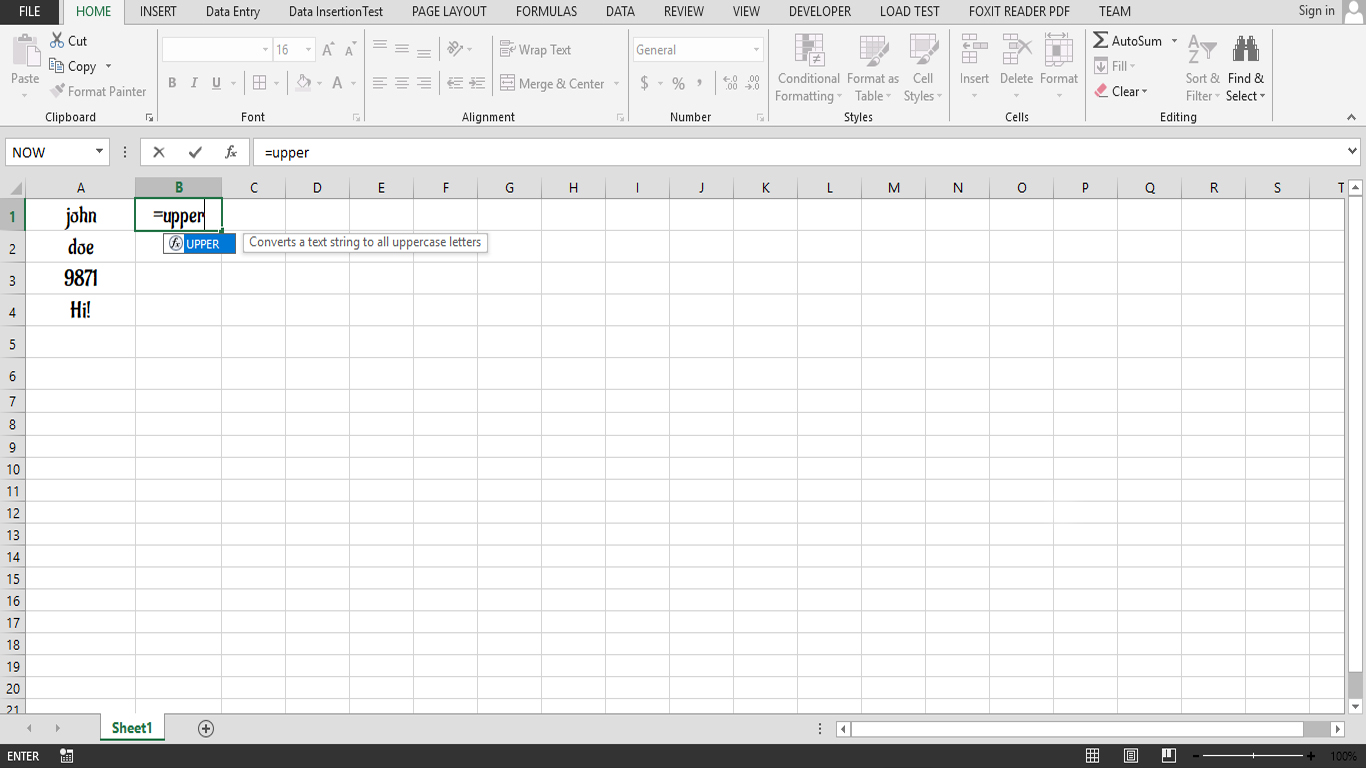1366x768 pixels.
Task: Switch to Page Layout view icon
Action: click(1130, 756)
